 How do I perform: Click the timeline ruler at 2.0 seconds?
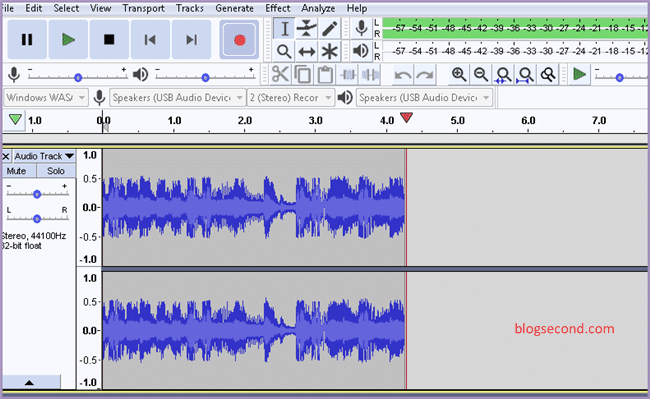click(x=245, y=121)
